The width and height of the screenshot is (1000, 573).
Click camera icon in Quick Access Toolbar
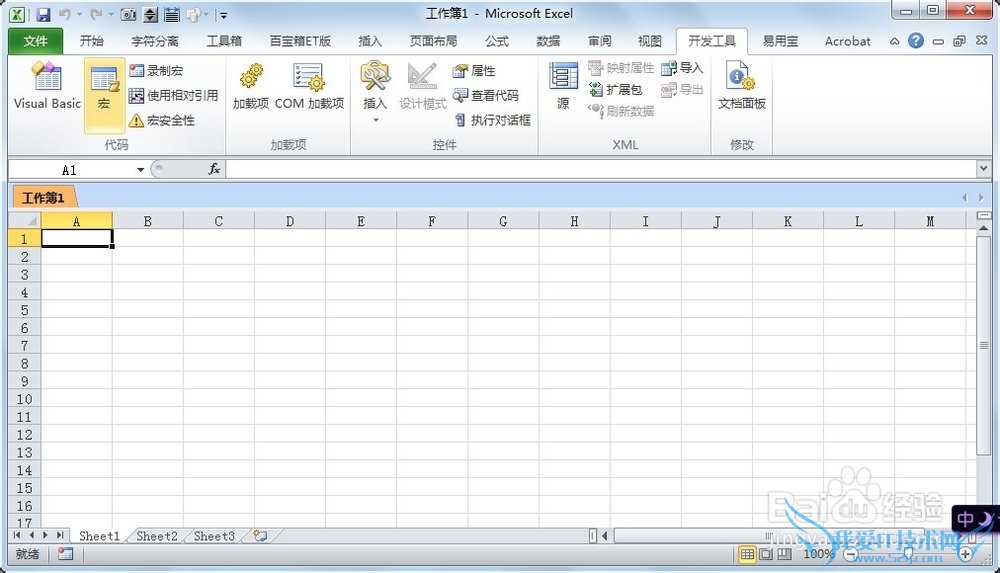click(x=128, y=14)
